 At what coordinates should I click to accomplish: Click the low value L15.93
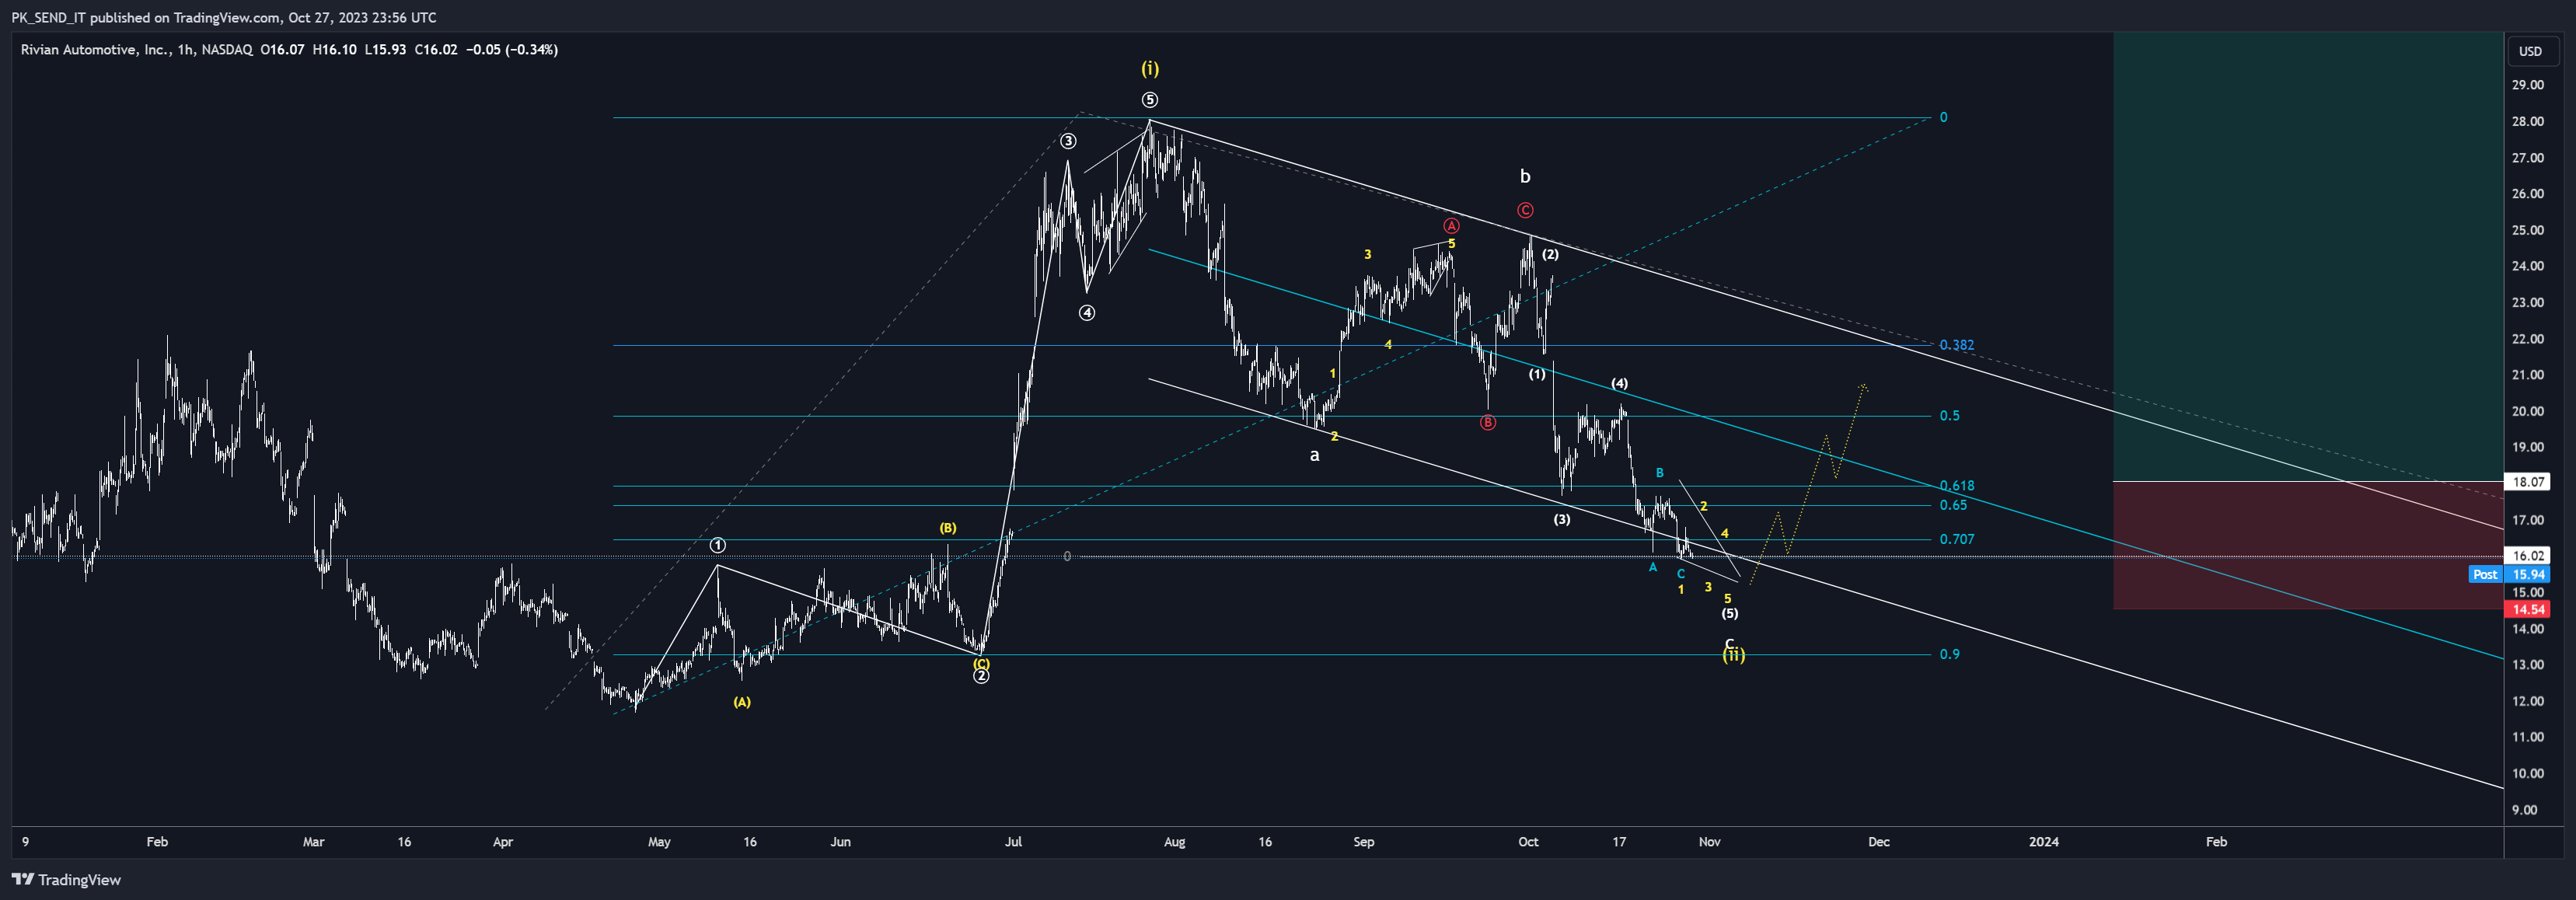point(385,50)
